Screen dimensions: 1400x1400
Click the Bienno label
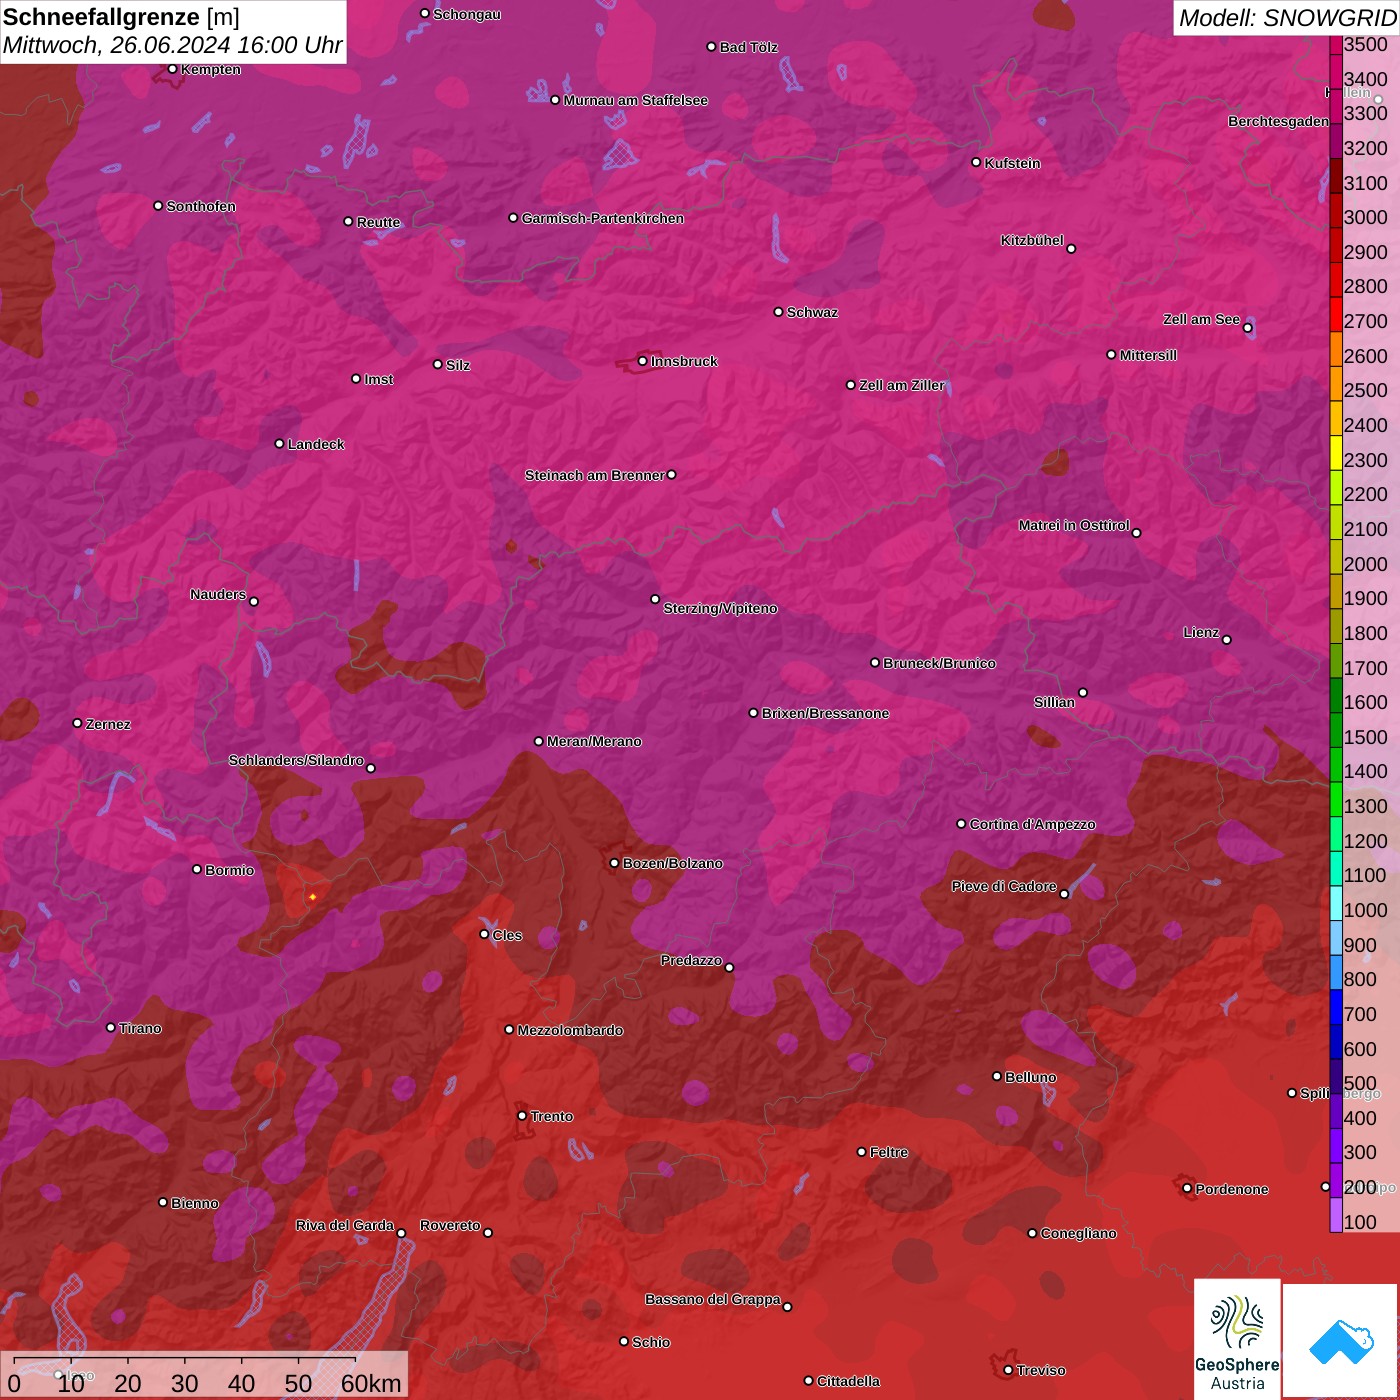pyautogui.click(x=195, y=1203)
